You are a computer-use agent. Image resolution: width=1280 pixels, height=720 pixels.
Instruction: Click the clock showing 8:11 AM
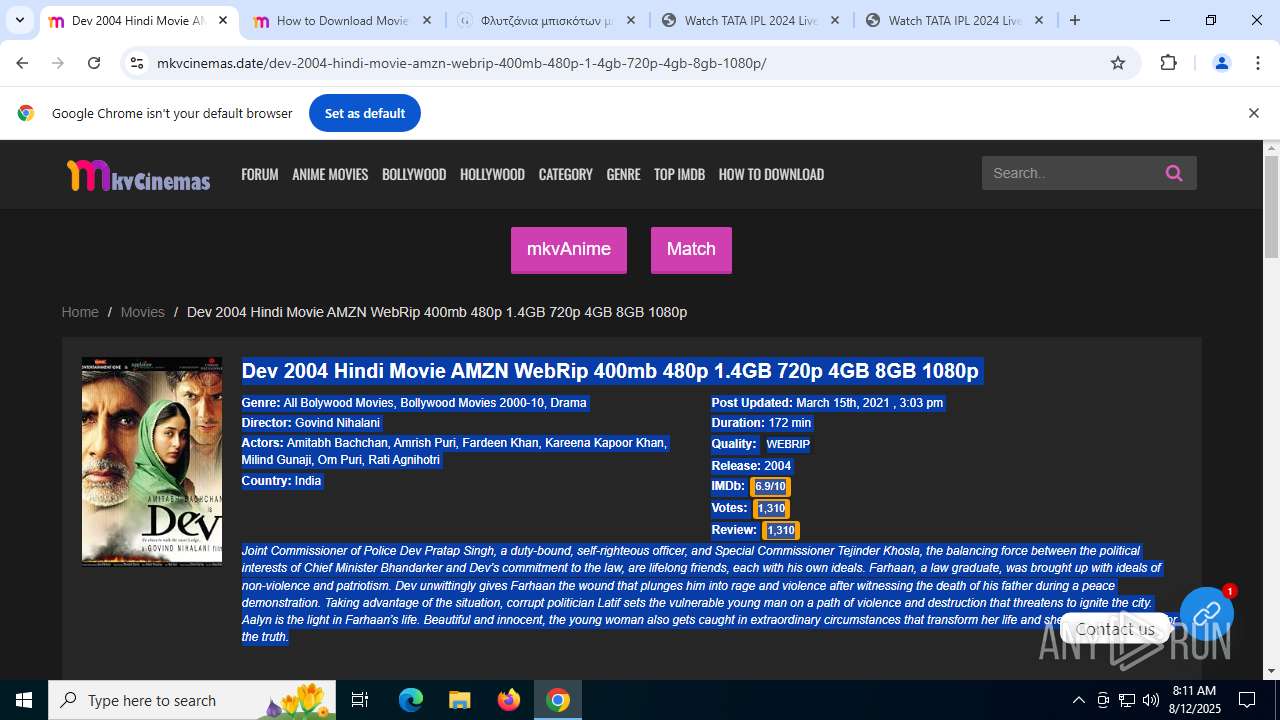pos(1194,691)
